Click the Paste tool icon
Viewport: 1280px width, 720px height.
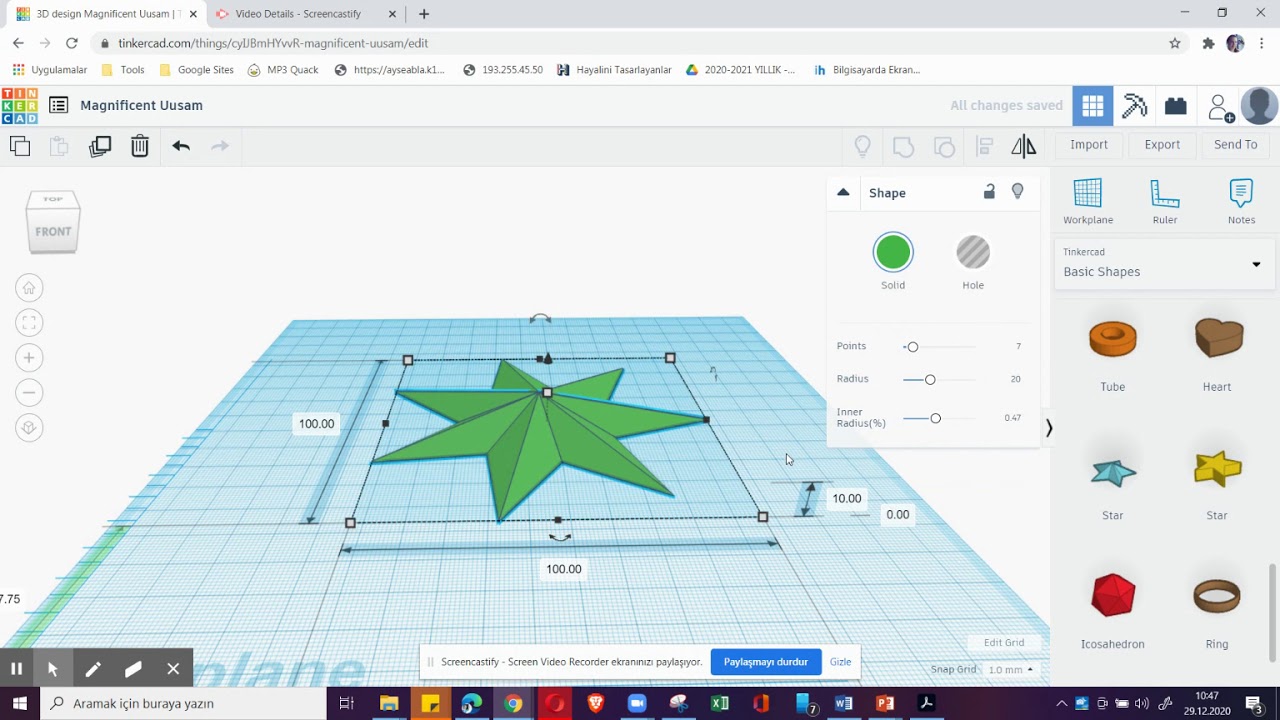coord(59,146)
